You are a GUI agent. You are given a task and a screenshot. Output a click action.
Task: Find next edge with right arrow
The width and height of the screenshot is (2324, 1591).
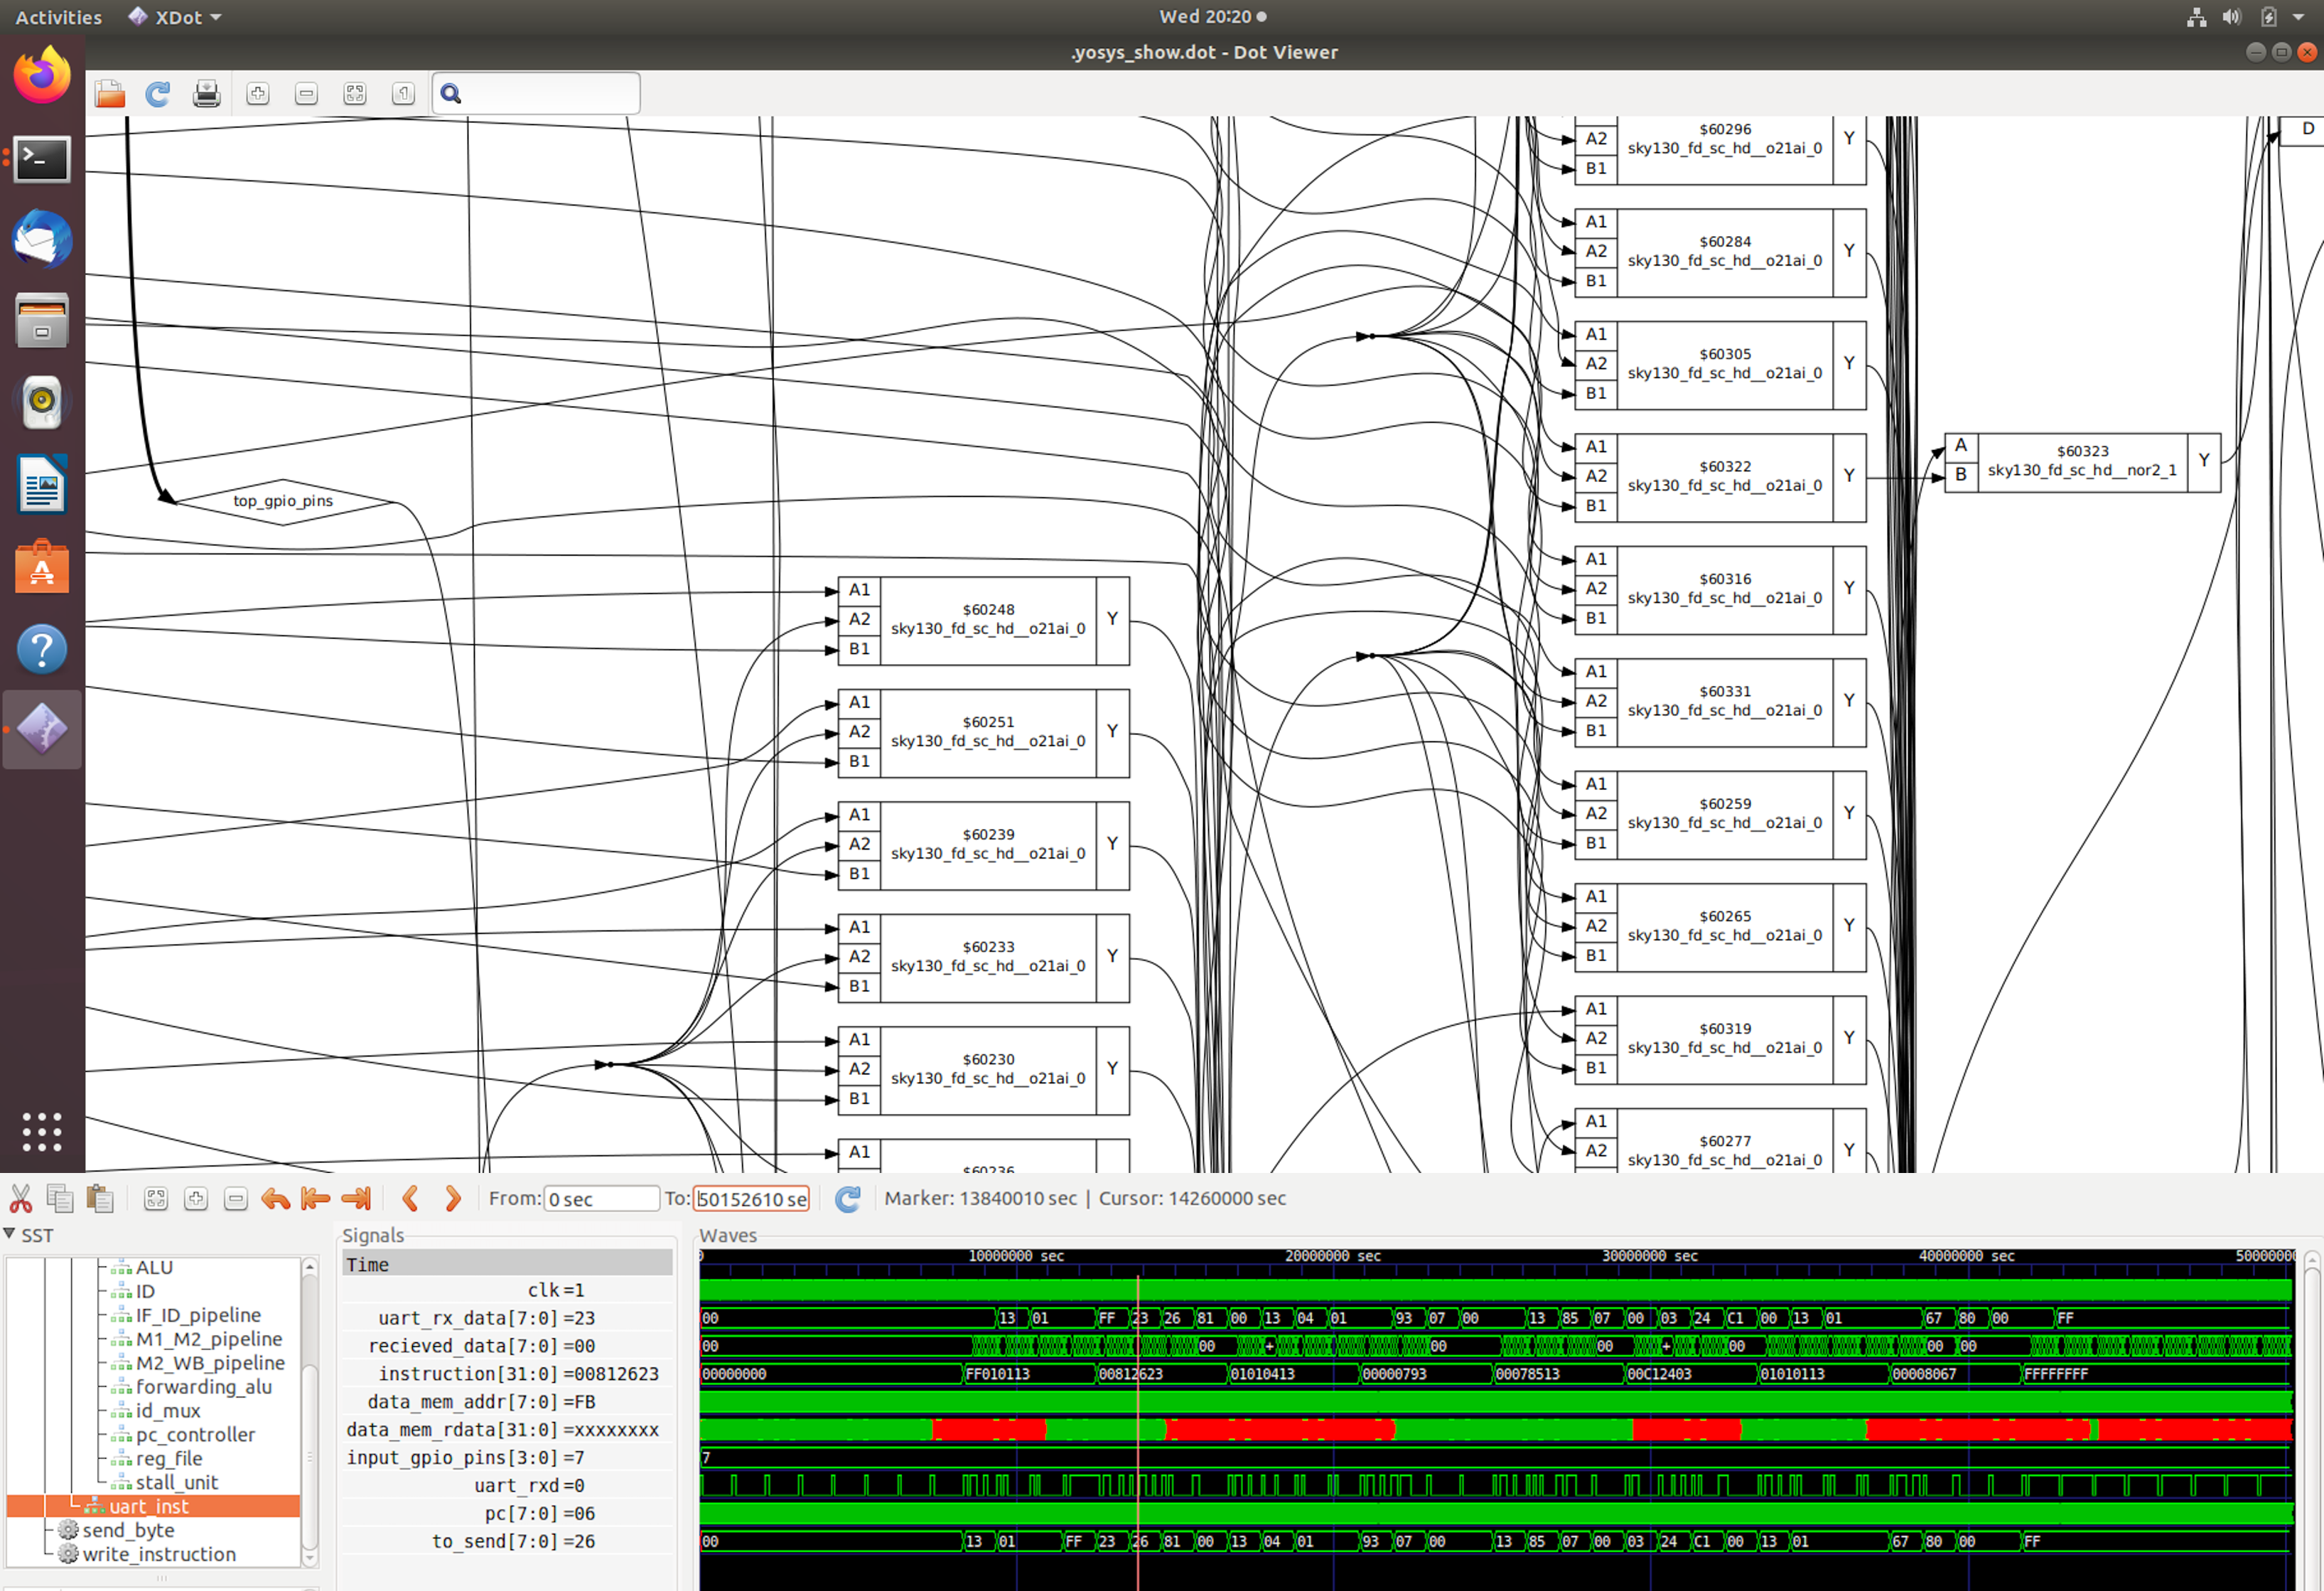pyautogui.click(x=452, y=1198)
